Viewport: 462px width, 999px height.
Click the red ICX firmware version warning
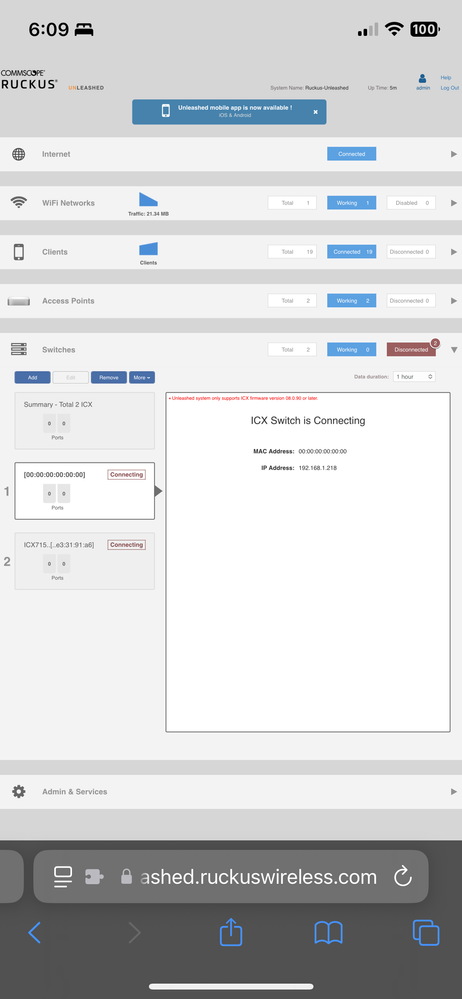pyautogui.click(x=243, y=398)
